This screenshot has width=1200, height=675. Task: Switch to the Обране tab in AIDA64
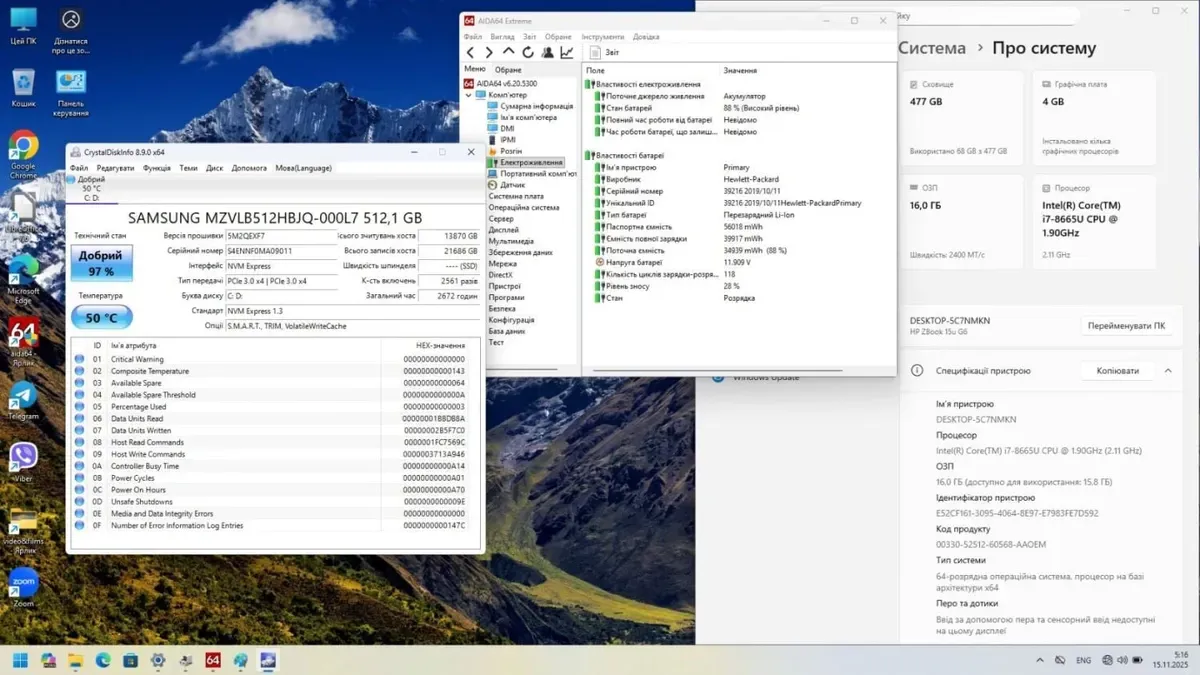pos(508,69)
